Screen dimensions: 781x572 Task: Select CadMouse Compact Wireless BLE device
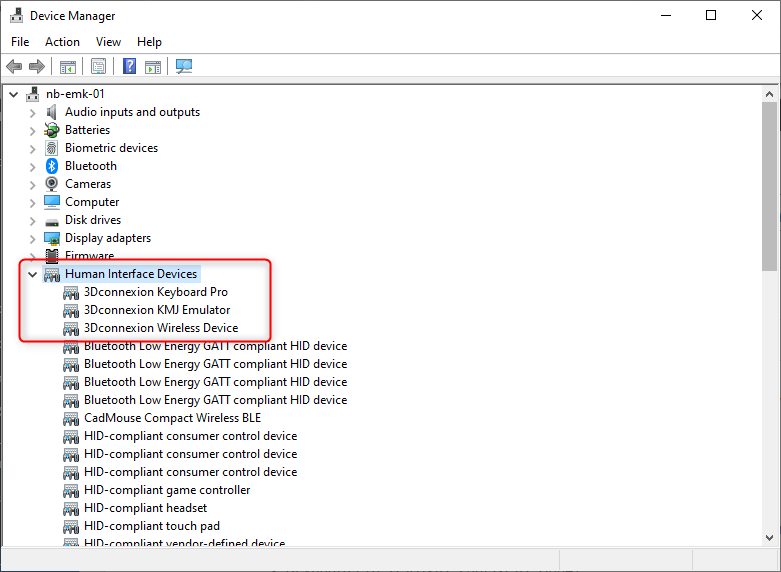click(172, 418)
